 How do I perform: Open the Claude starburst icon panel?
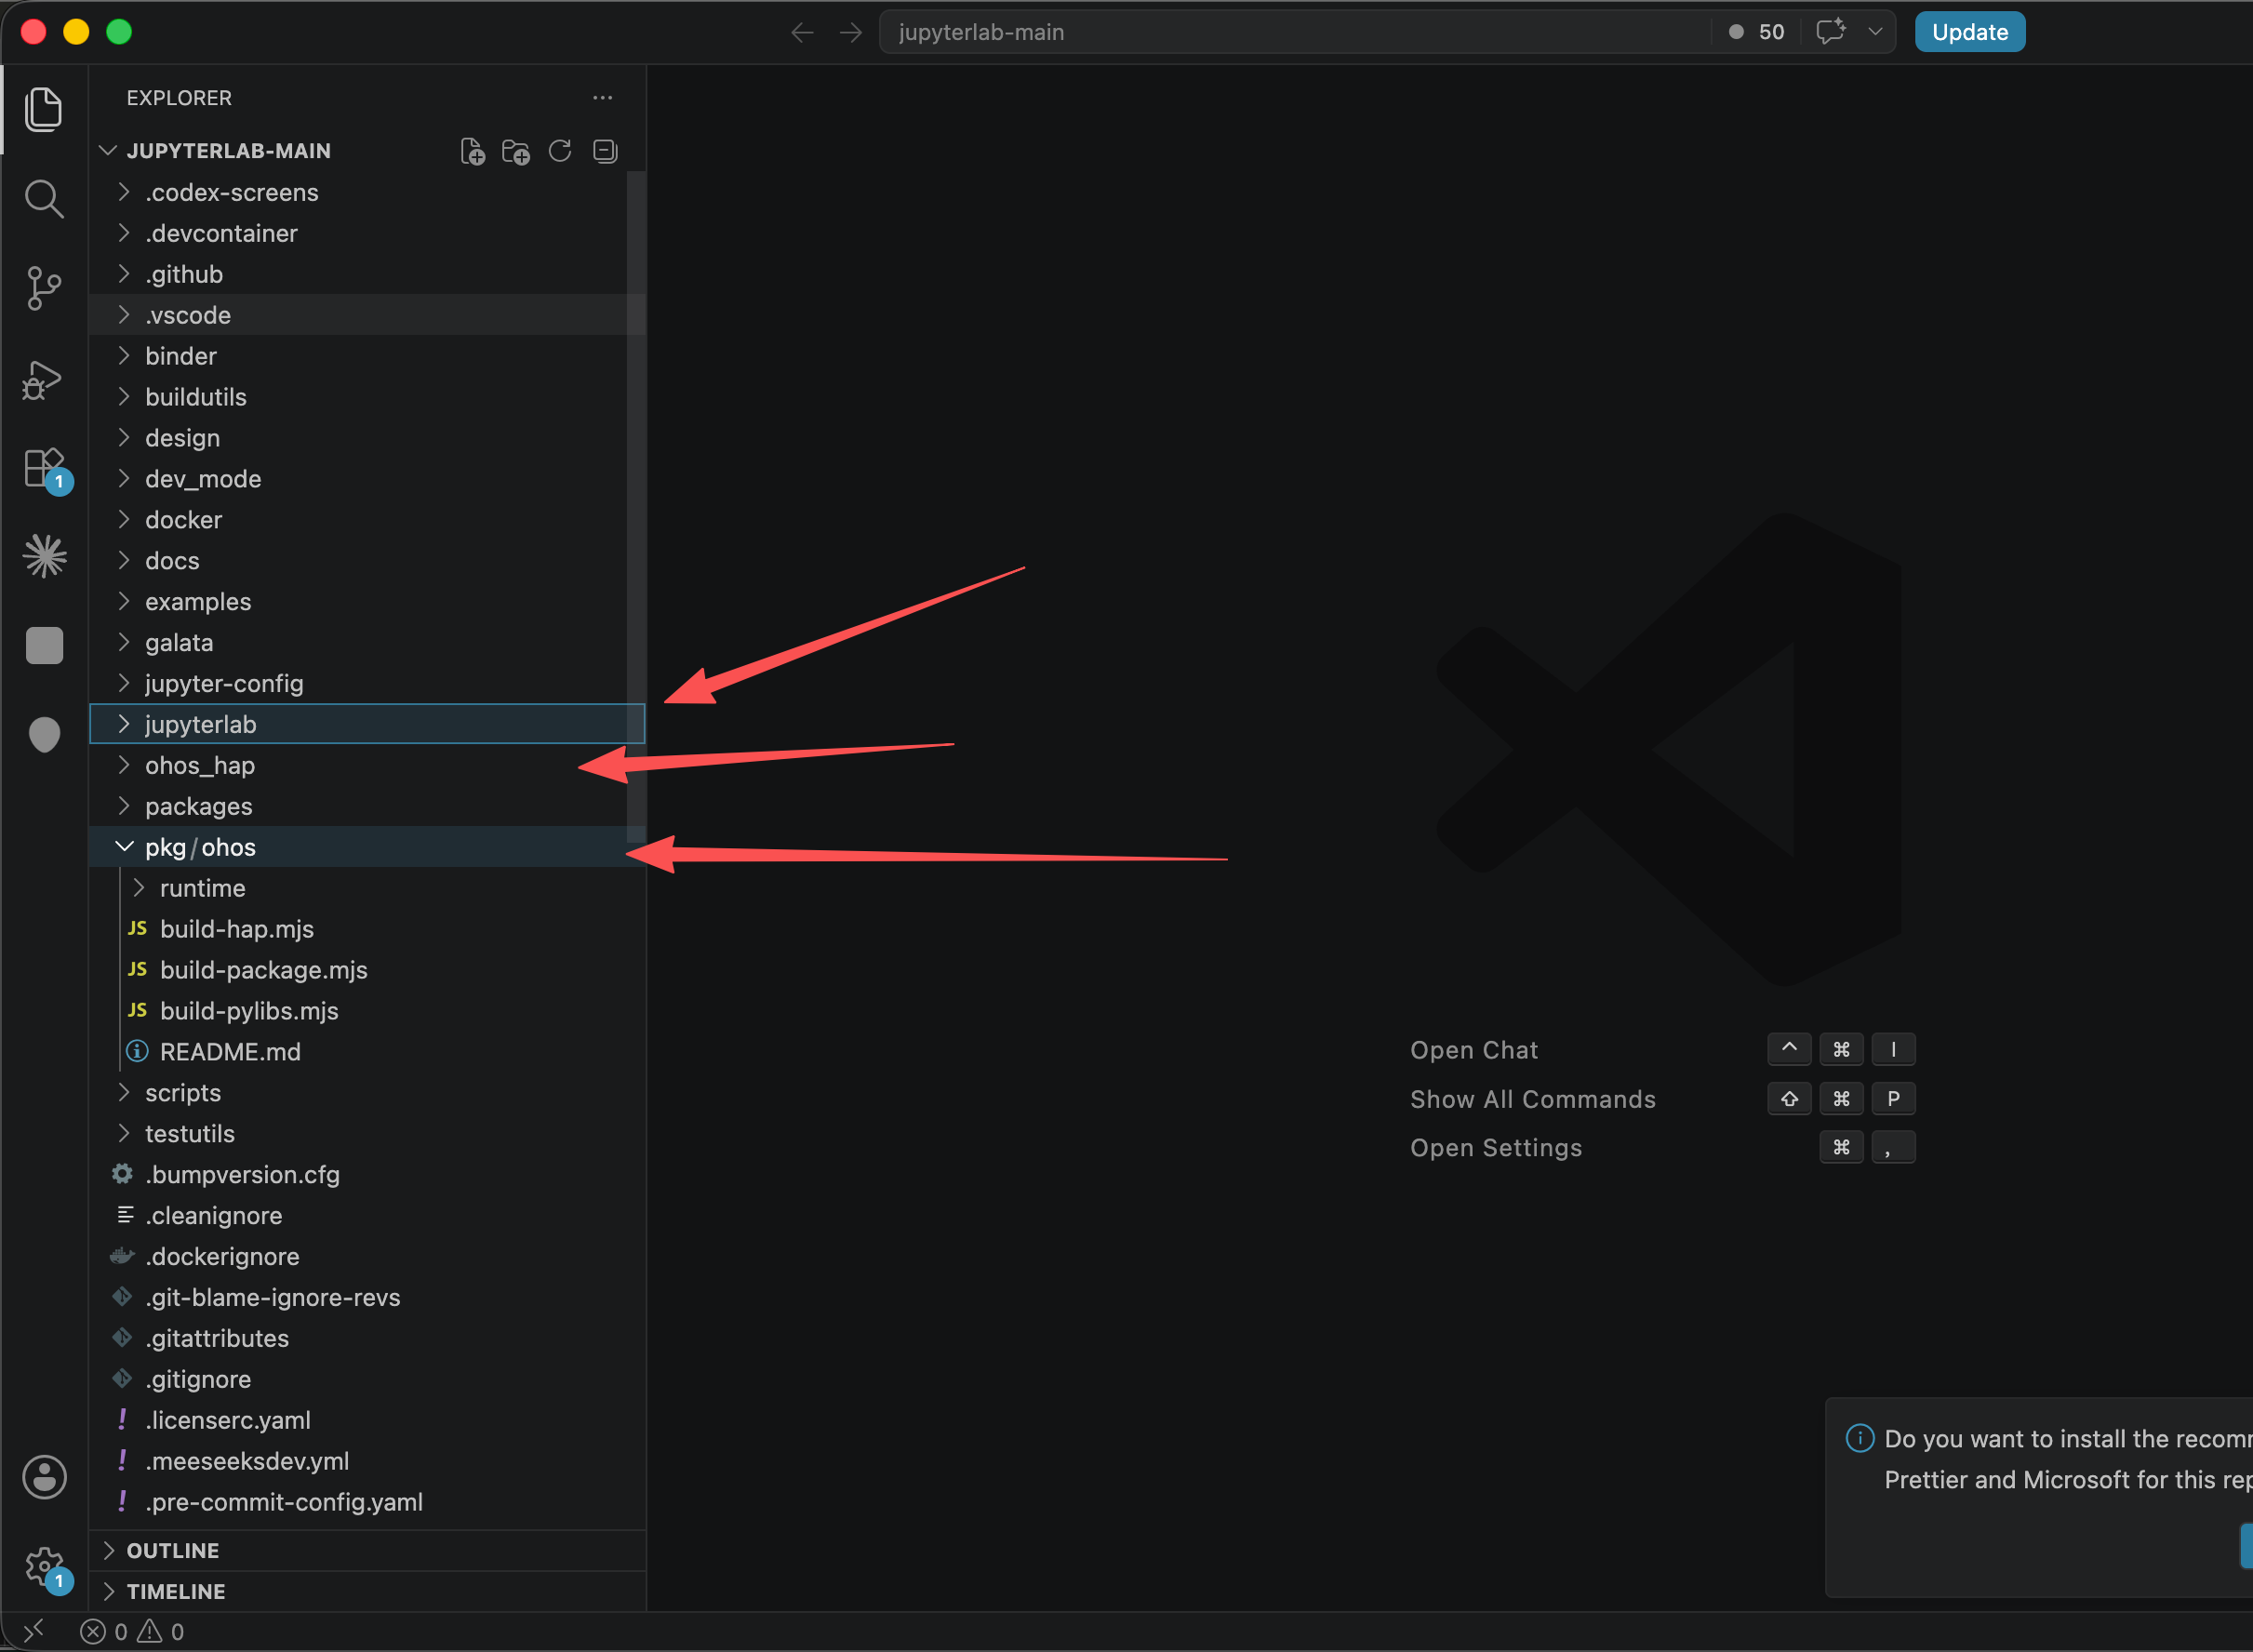click(44, 556)
